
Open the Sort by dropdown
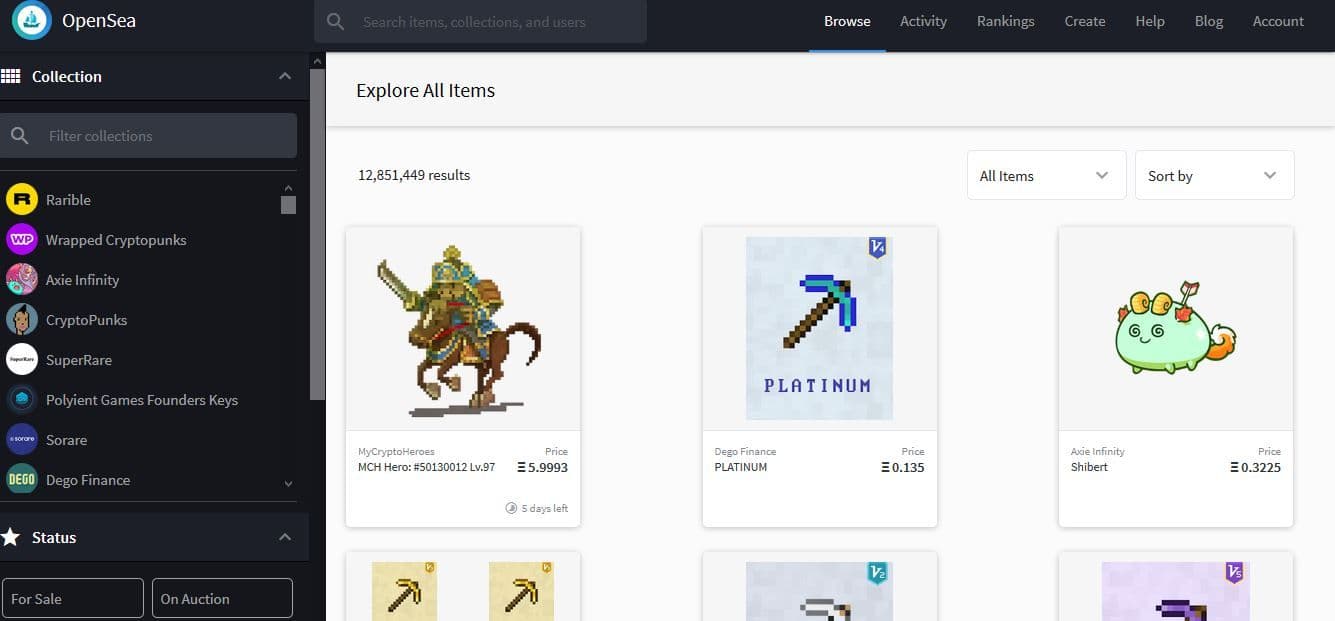(x=1213, y=176)
